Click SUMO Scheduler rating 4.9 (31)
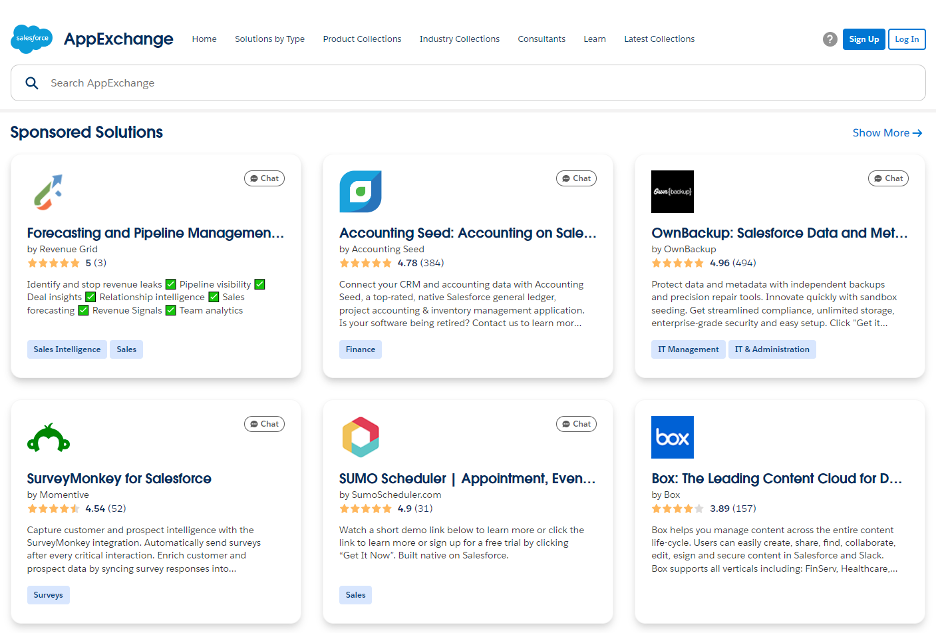Viewport: 936px width, 634px height. tap(386, 509)
